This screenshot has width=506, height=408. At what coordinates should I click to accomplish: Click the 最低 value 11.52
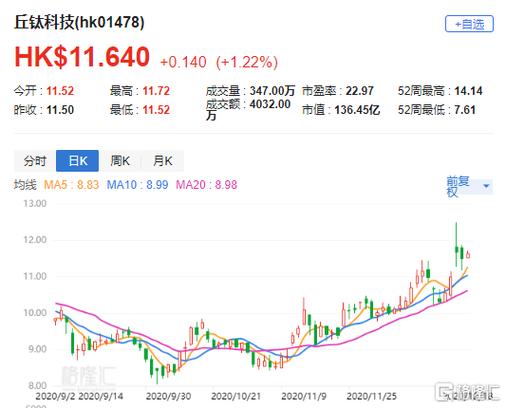point(156,110)
